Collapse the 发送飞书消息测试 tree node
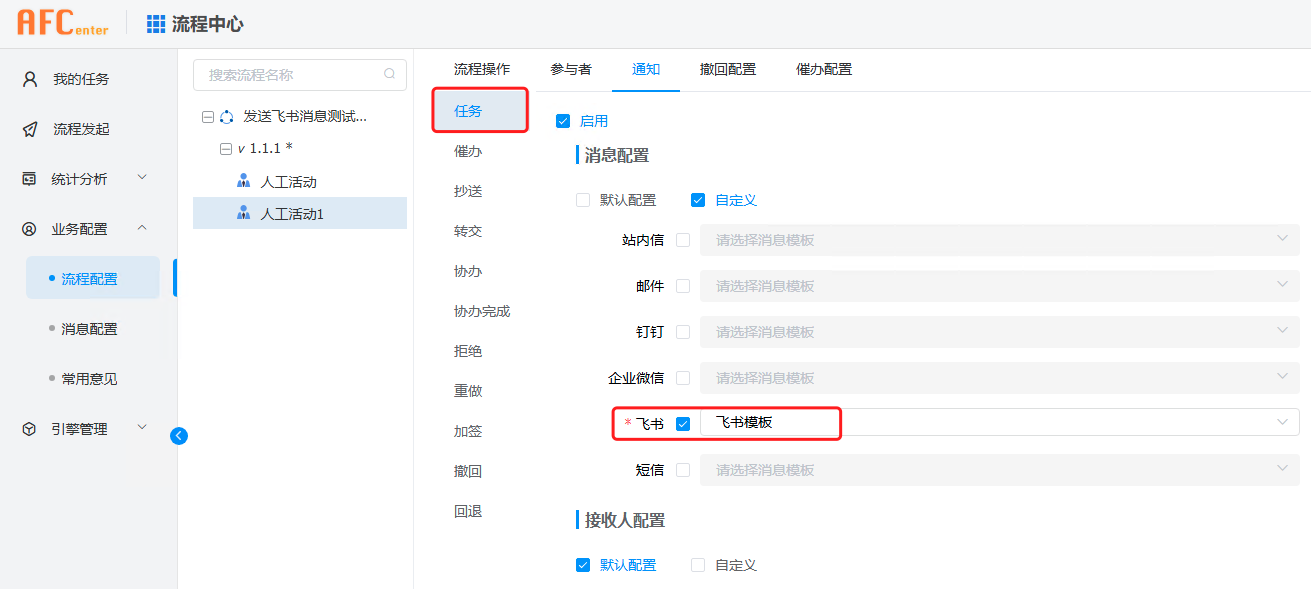Viewport: 1311px width, 589px height. click(x=207, y=117)
